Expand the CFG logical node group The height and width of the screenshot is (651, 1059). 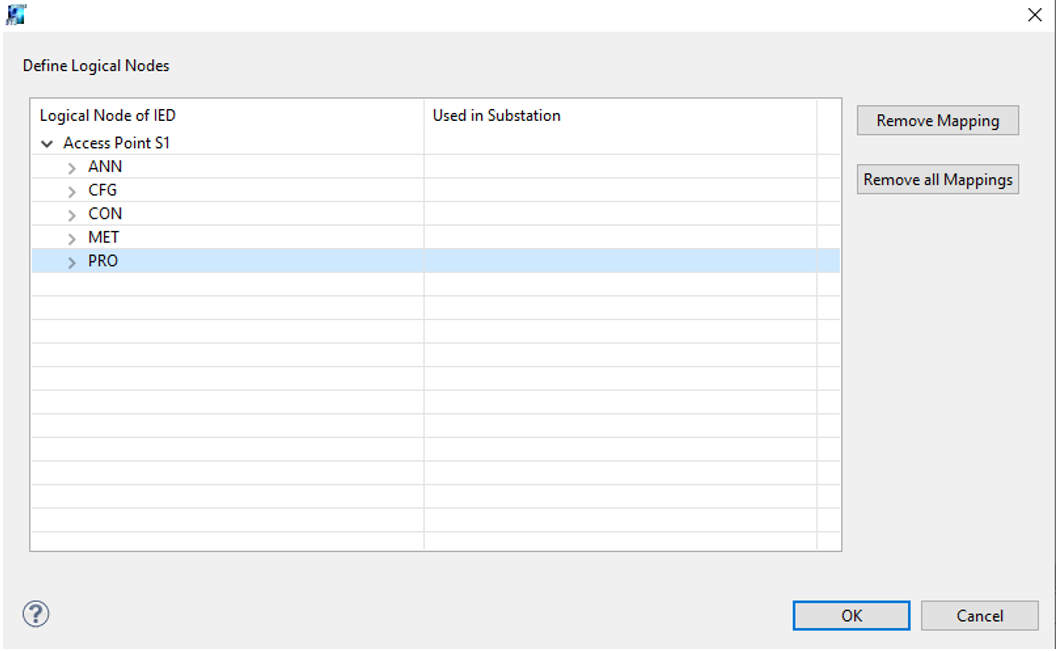click(x=72, y=191)
